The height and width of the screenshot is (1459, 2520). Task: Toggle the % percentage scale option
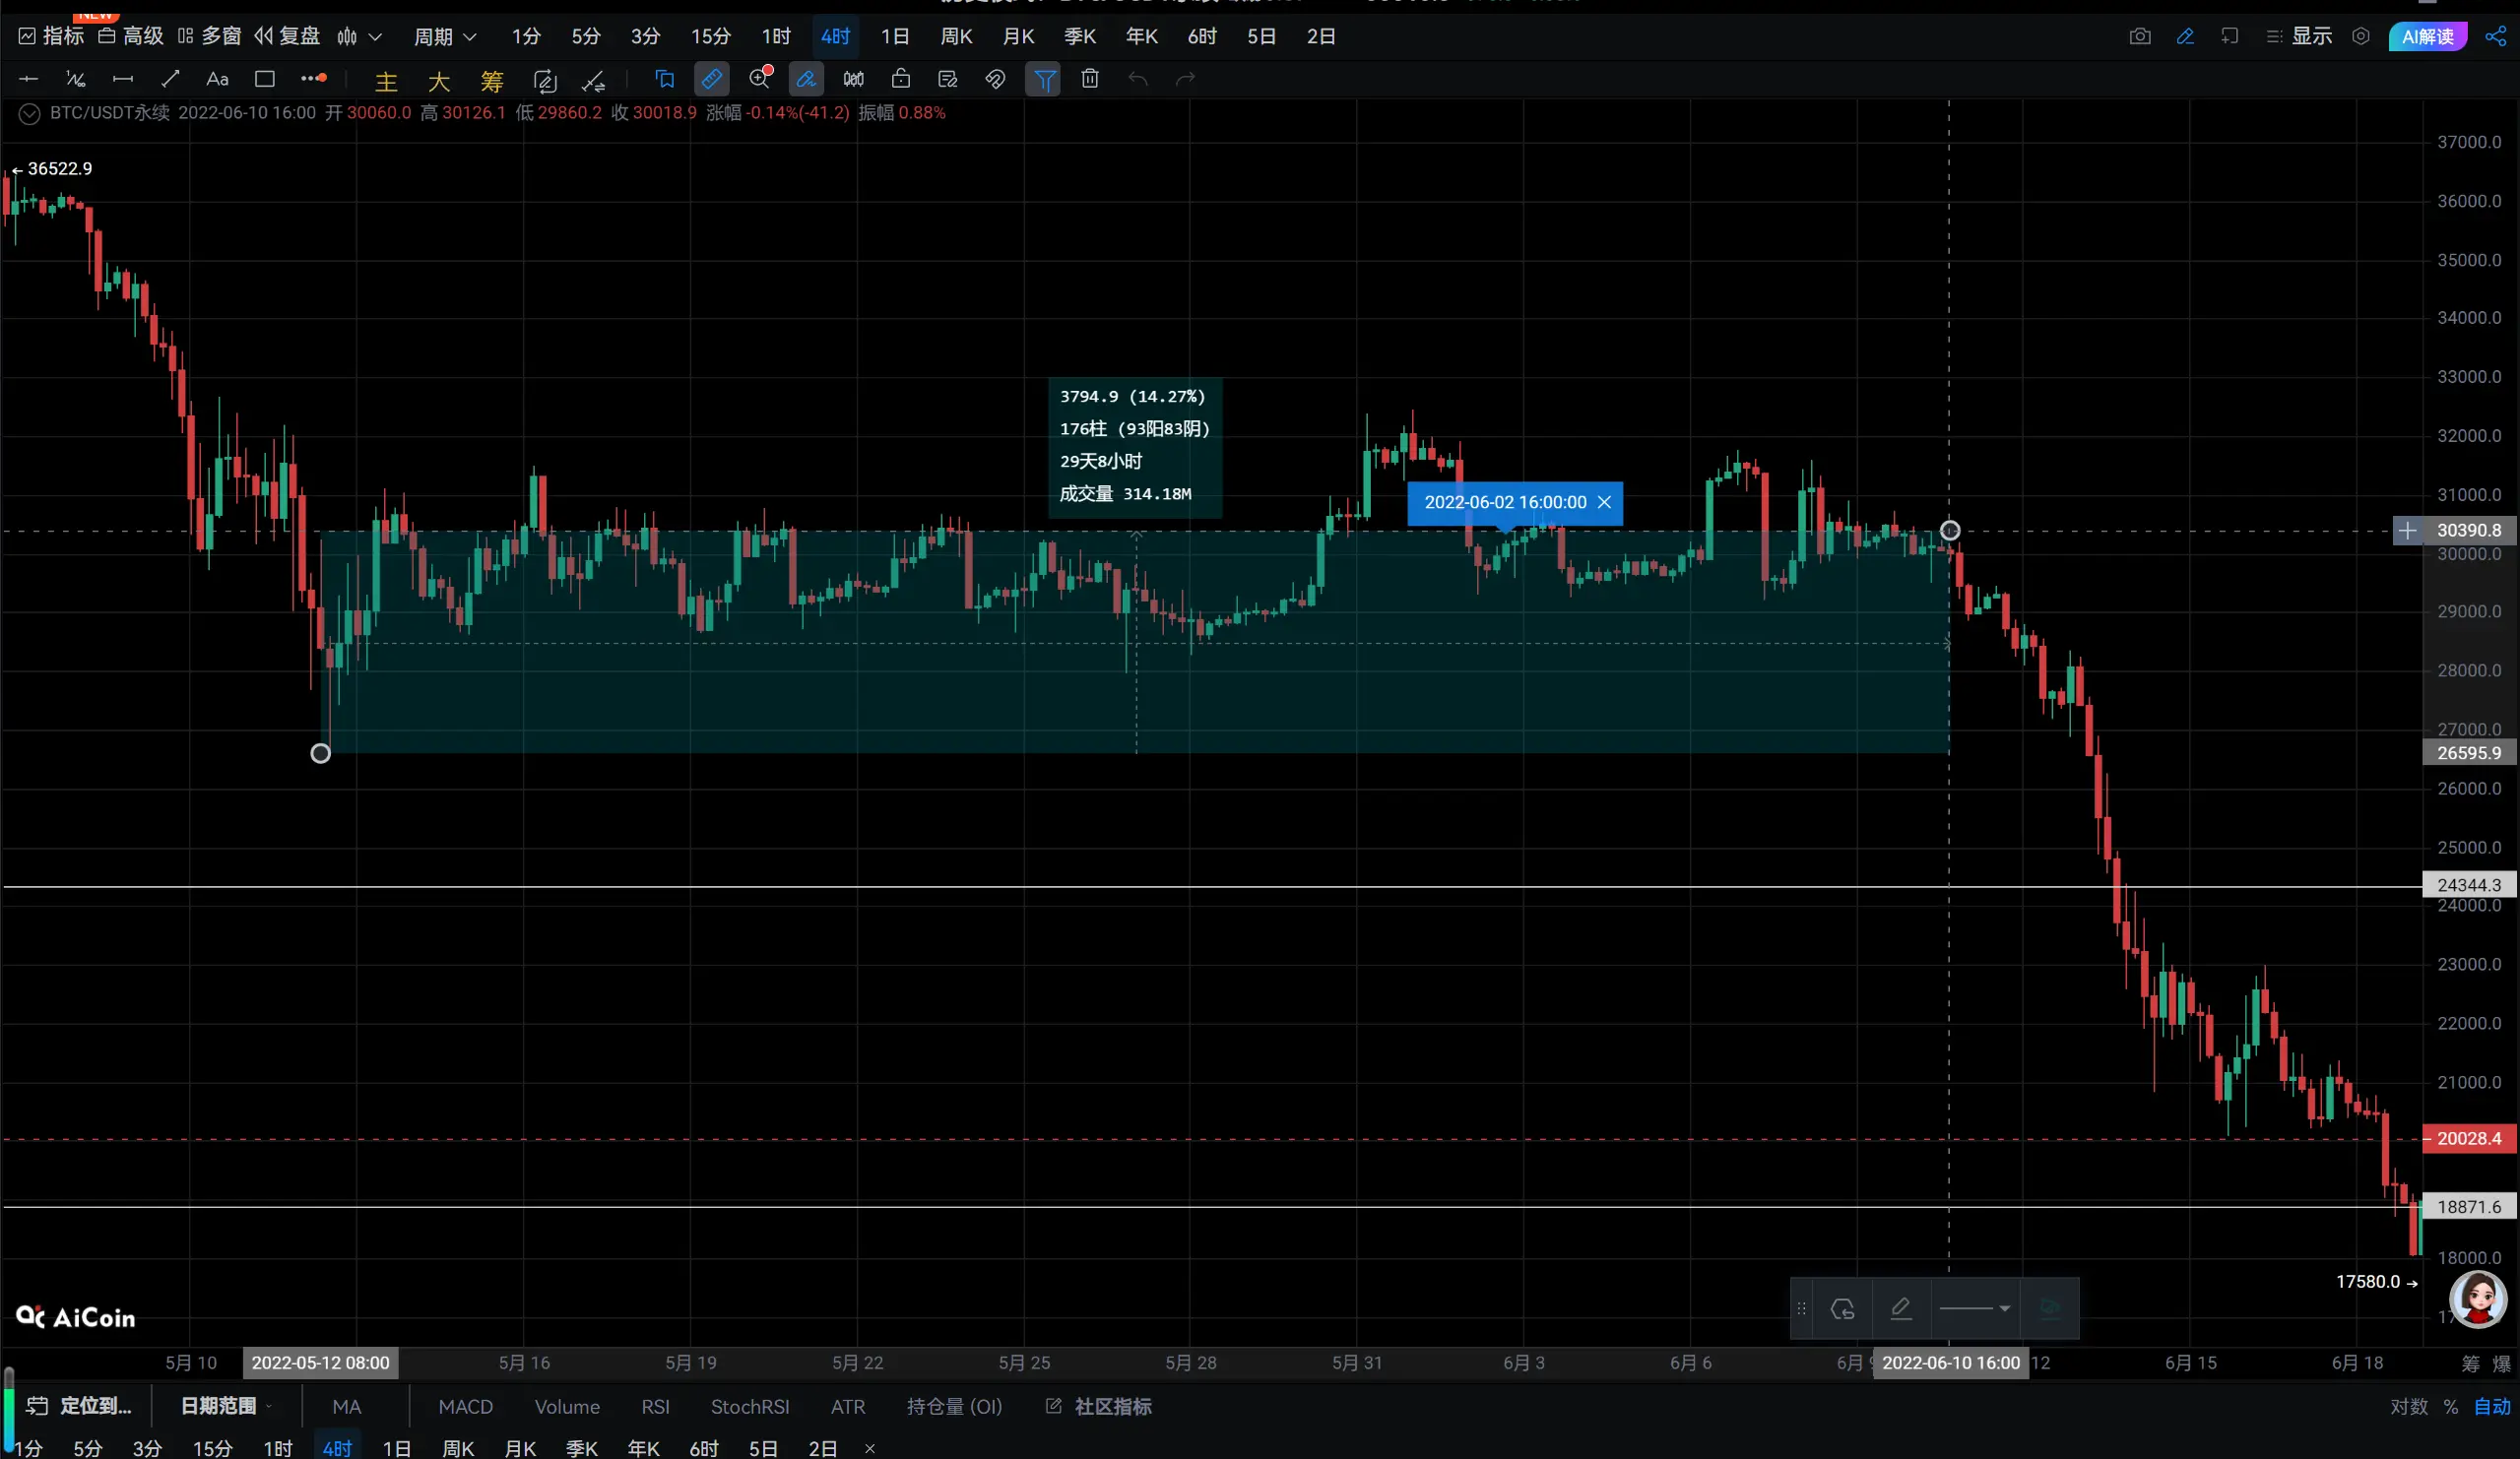click(x=2450, y=1406)
